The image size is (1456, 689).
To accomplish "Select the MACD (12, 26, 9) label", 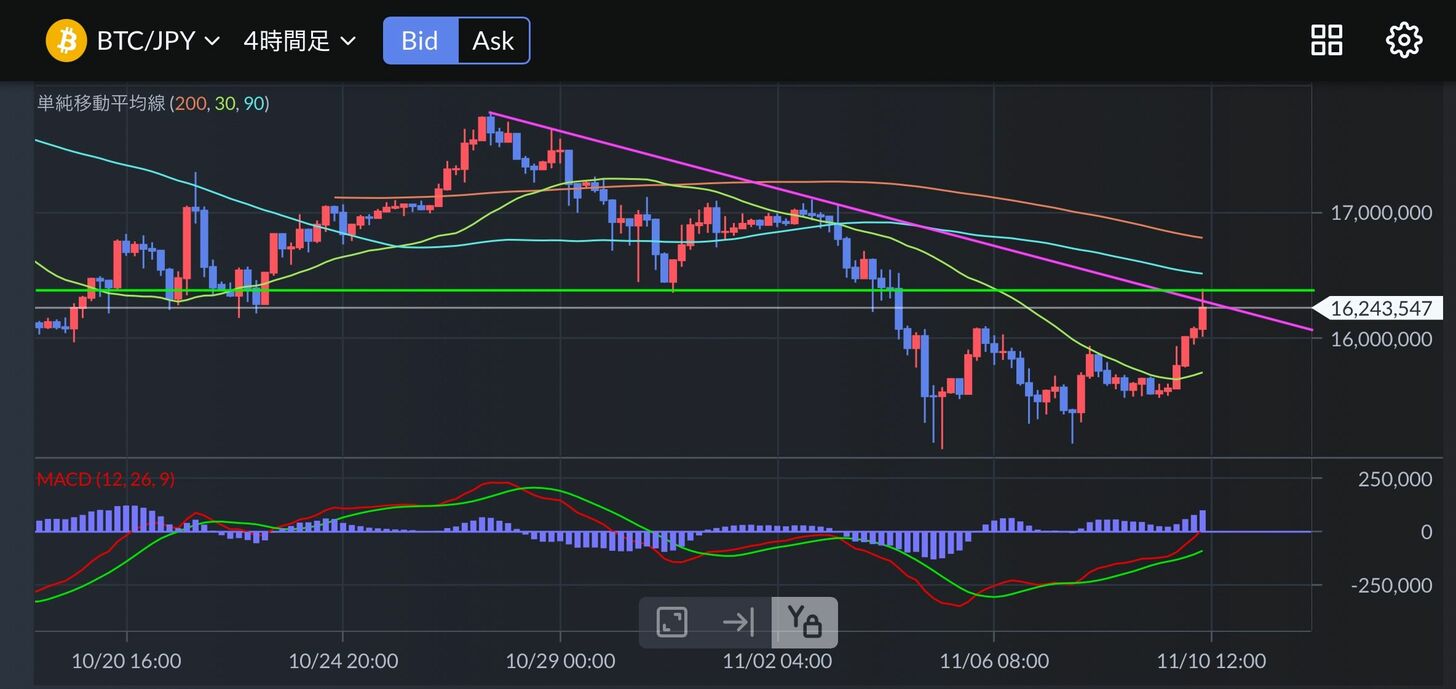I will pyautogui.click(x=105, y=480).
